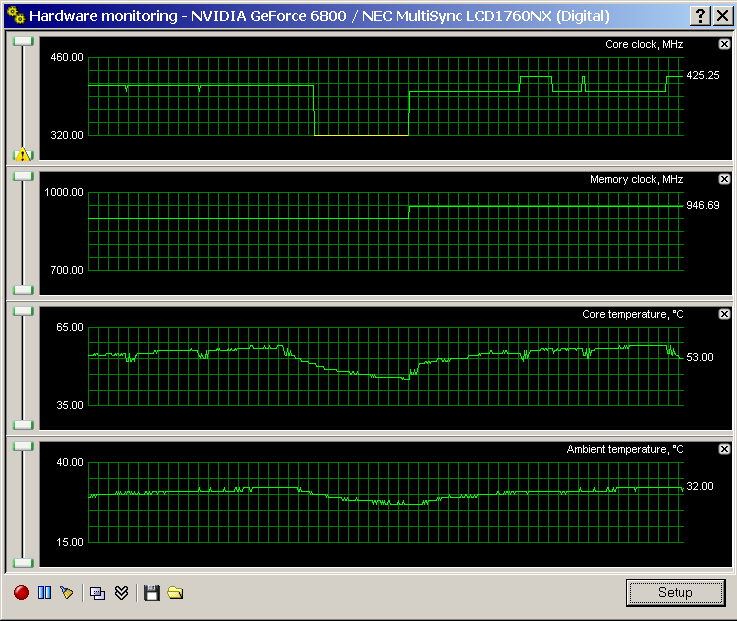Click the double chevron down icon
Screen dimensions: 737x621
[x=121, y=593]
